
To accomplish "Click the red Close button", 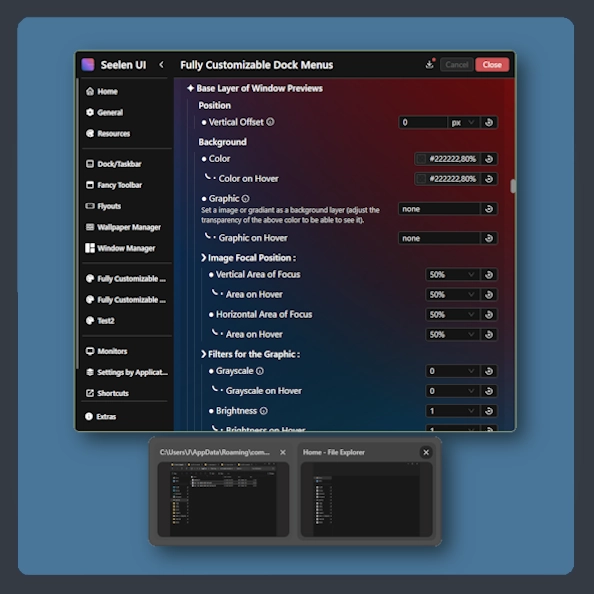I will tap(492, 65).
